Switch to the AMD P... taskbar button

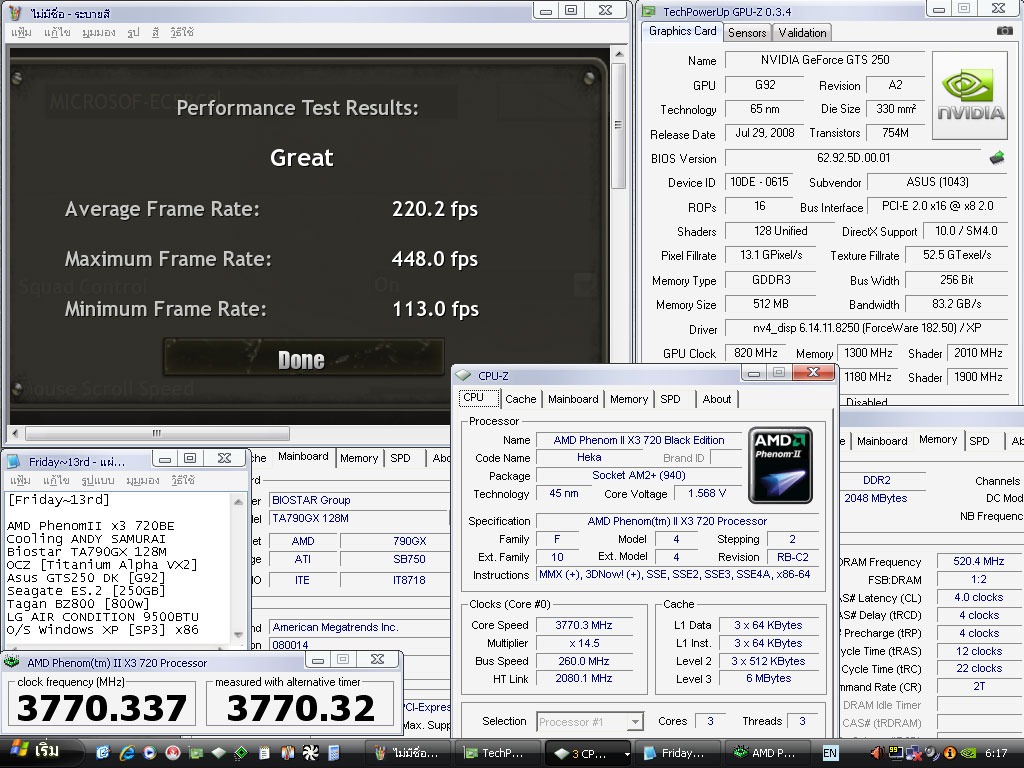(769, 753)
